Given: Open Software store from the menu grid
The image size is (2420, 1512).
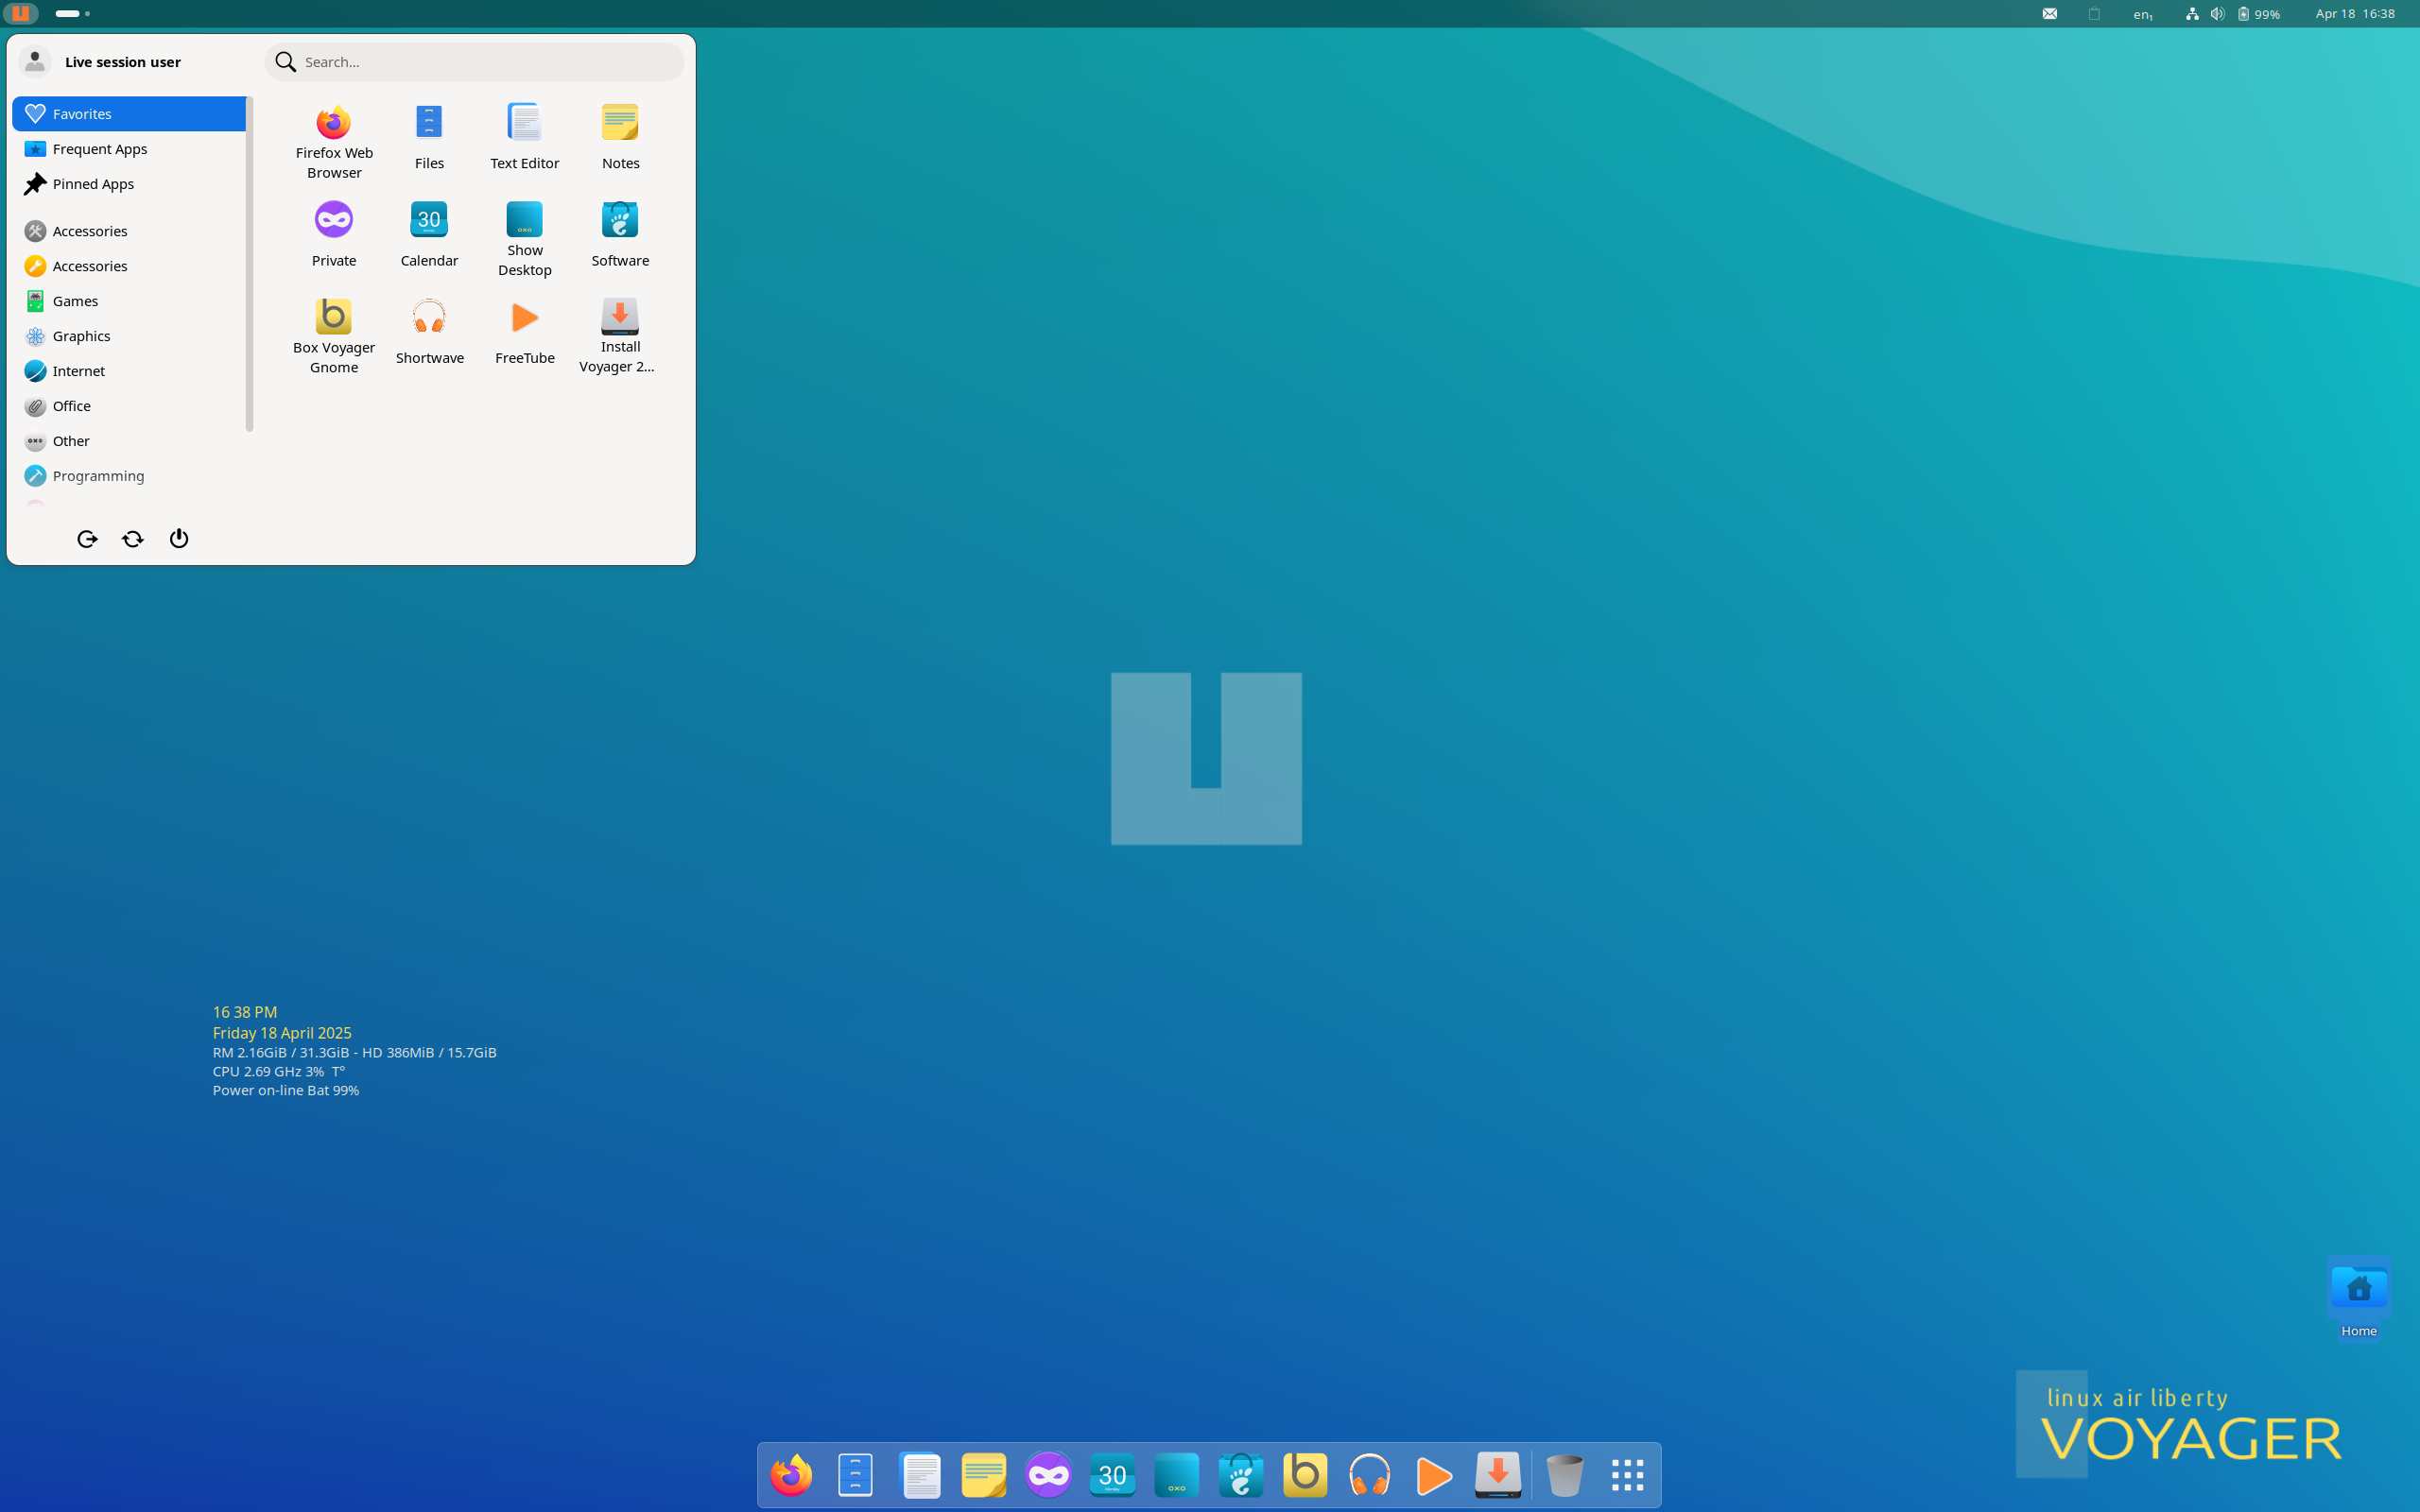Looking at the screenshot, I should [x=620, y=234].
